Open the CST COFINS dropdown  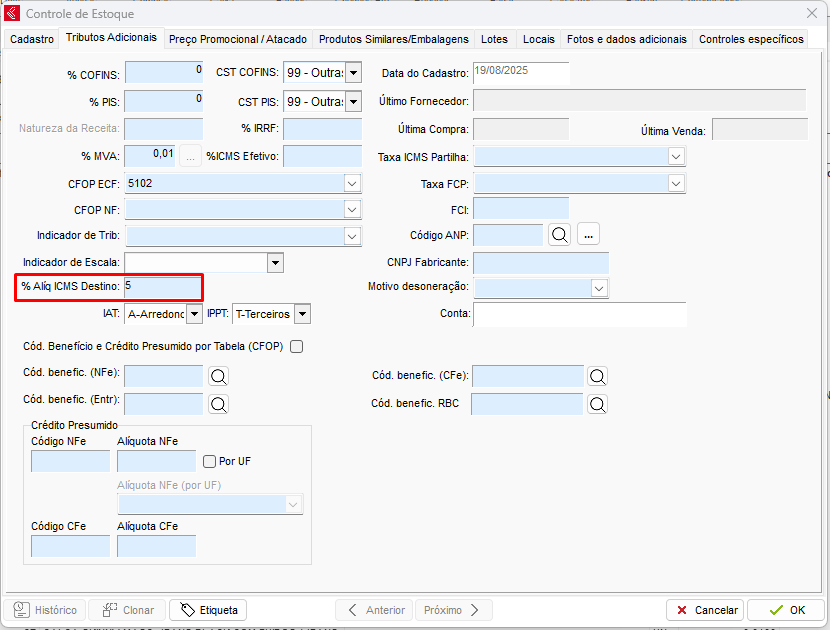(x=353, y=73)
